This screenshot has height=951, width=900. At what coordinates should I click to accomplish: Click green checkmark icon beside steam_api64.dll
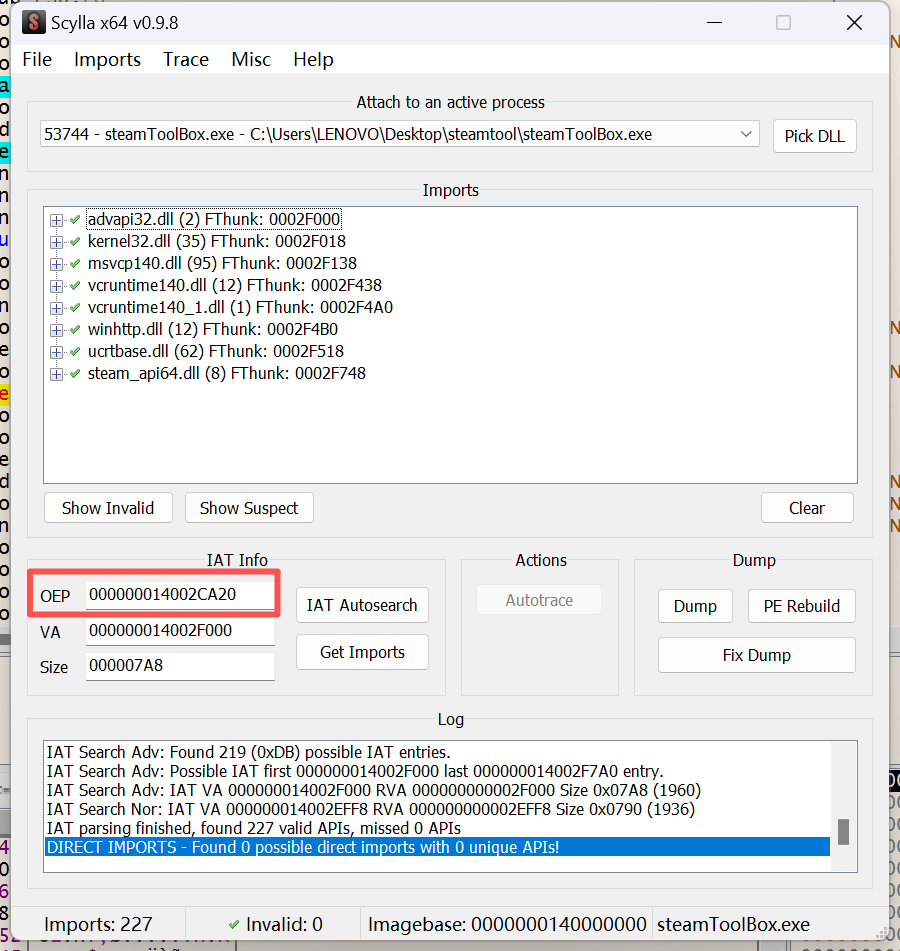click(75, 373)
